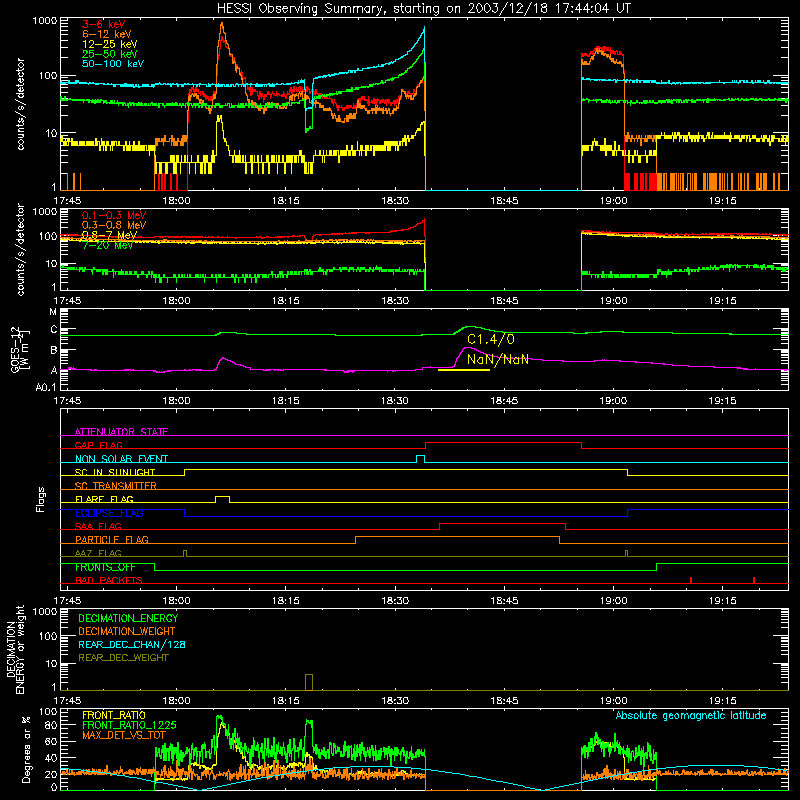The height and width of the screenshot is (800, 800).
Task: Click the 19:00 tick label under the keV panel
Action: coord(613,201)
